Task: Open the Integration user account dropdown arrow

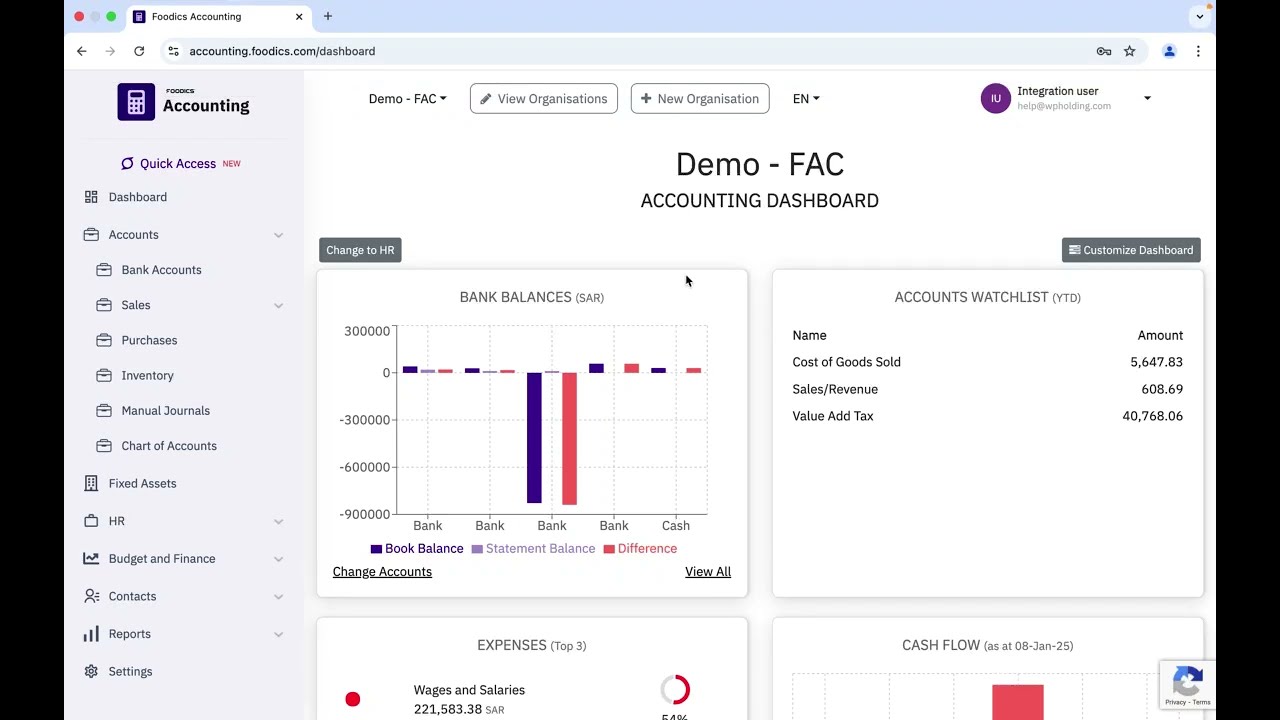Action: click(1147, 98)
